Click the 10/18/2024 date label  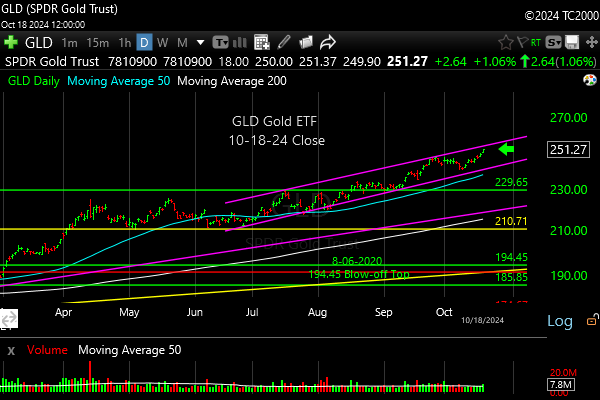point(483,320)
